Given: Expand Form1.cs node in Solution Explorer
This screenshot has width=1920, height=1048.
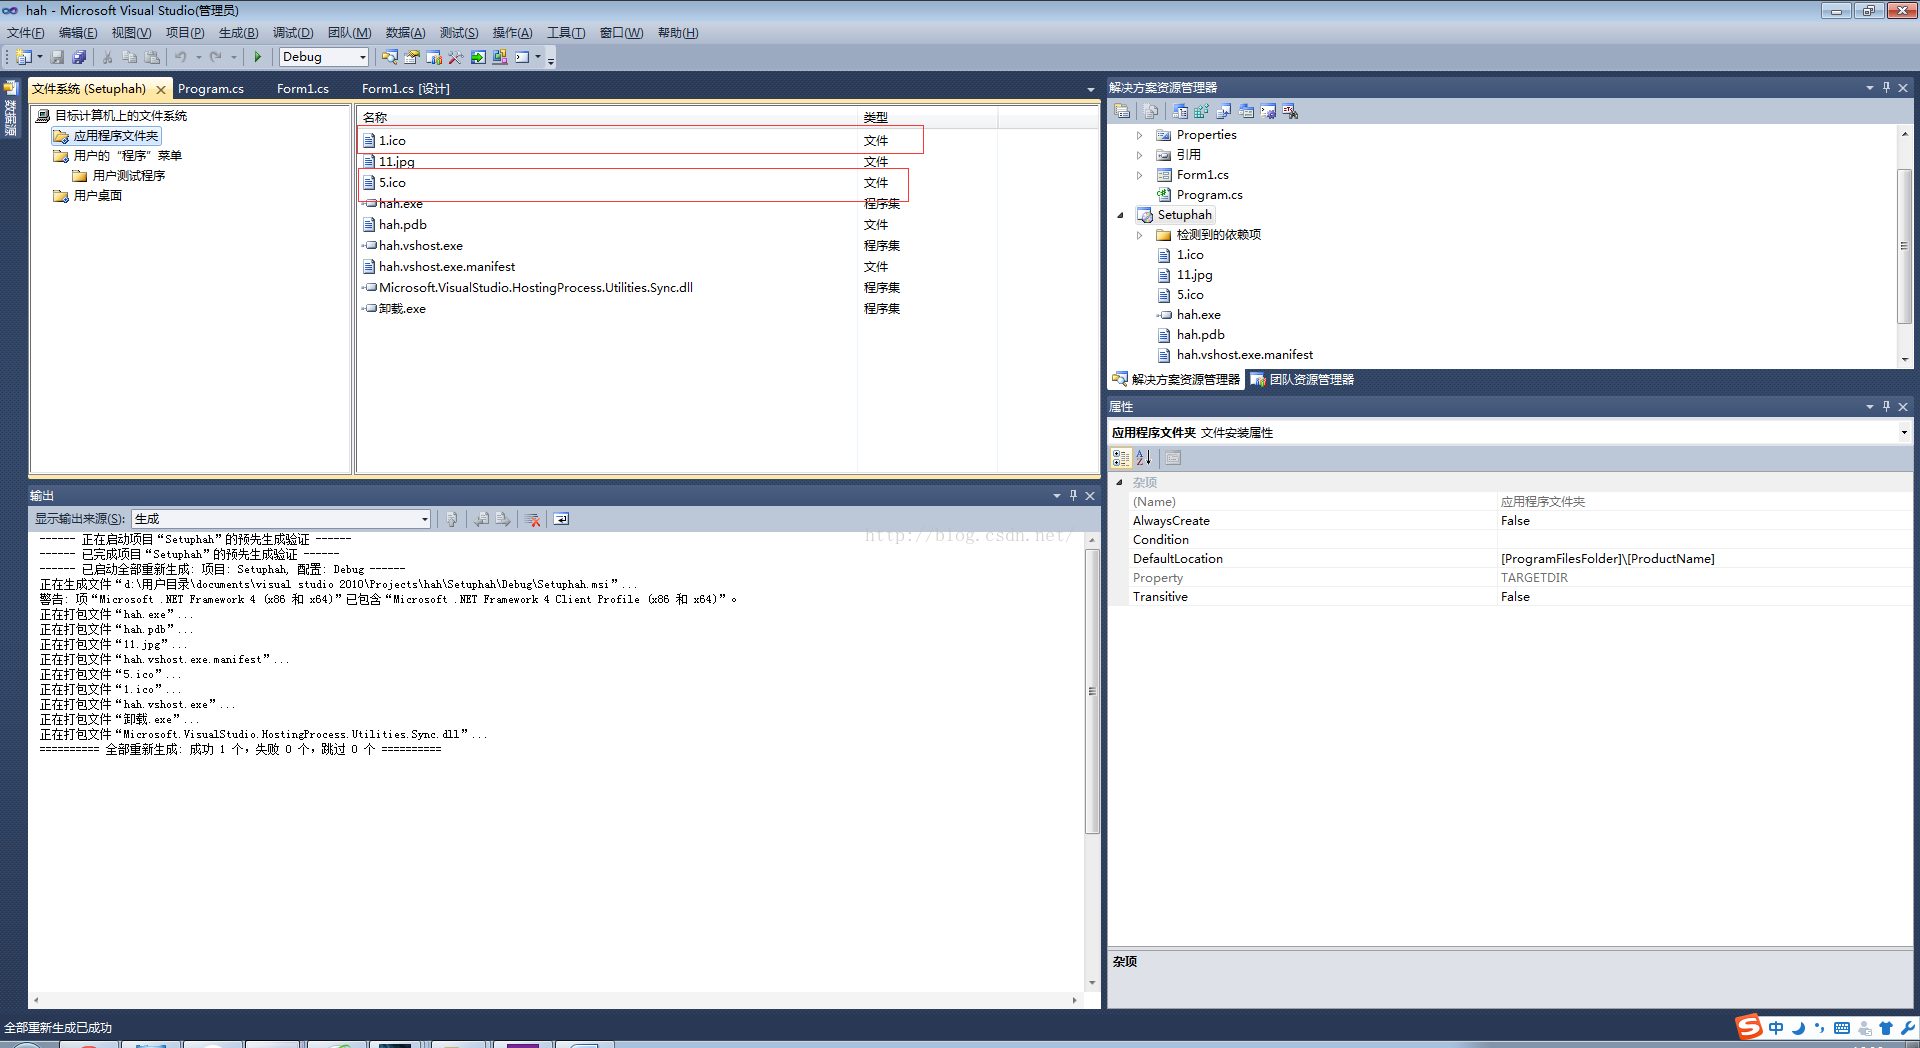Looking at the screenshot, I should click(x=1139, y=175).
